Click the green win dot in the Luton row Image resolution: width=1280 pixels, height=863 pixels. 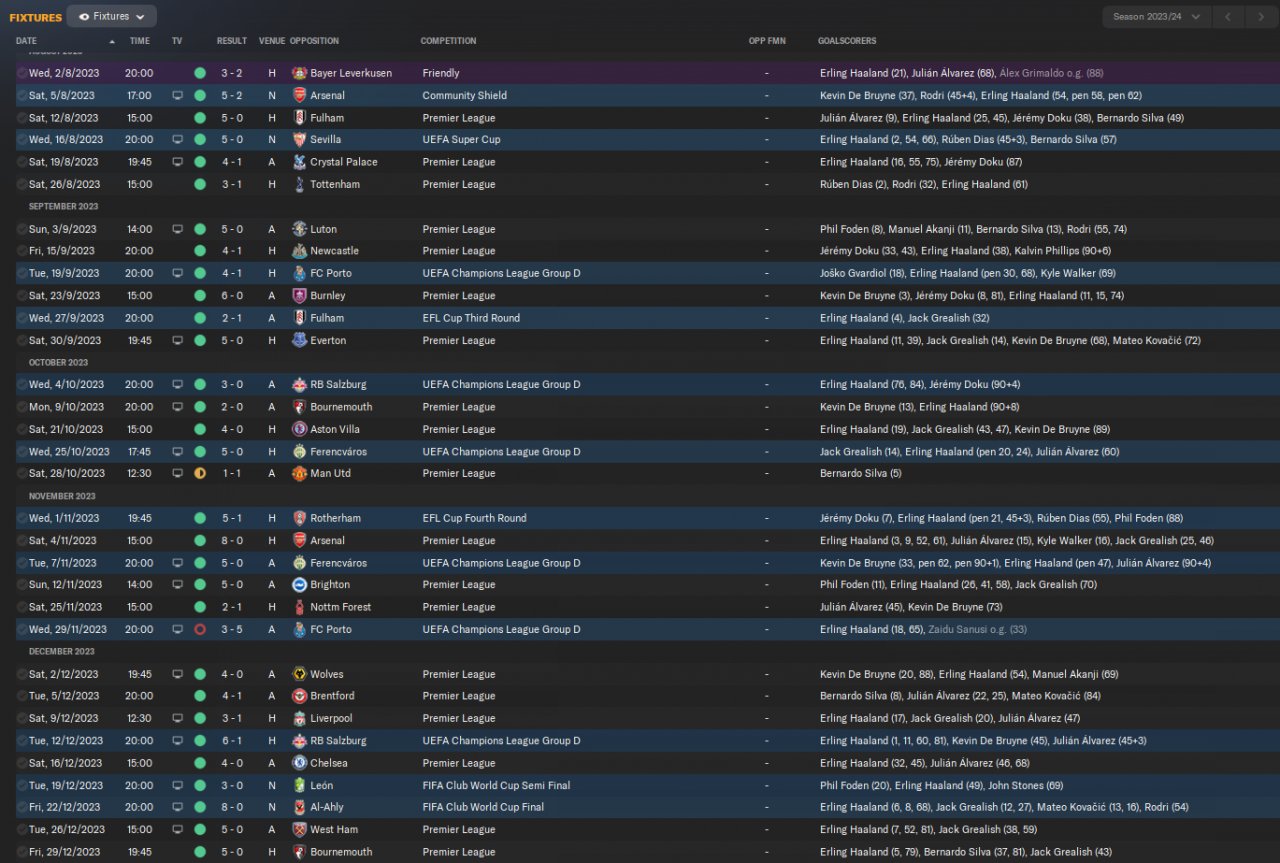(200, 229)
